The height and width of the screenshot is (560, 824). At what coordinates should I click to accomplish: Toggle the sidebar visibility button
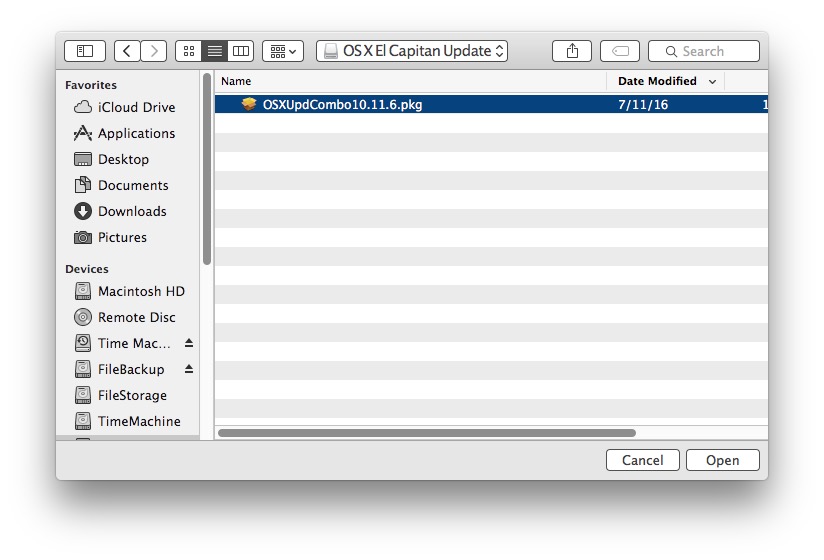coord(85,51)
